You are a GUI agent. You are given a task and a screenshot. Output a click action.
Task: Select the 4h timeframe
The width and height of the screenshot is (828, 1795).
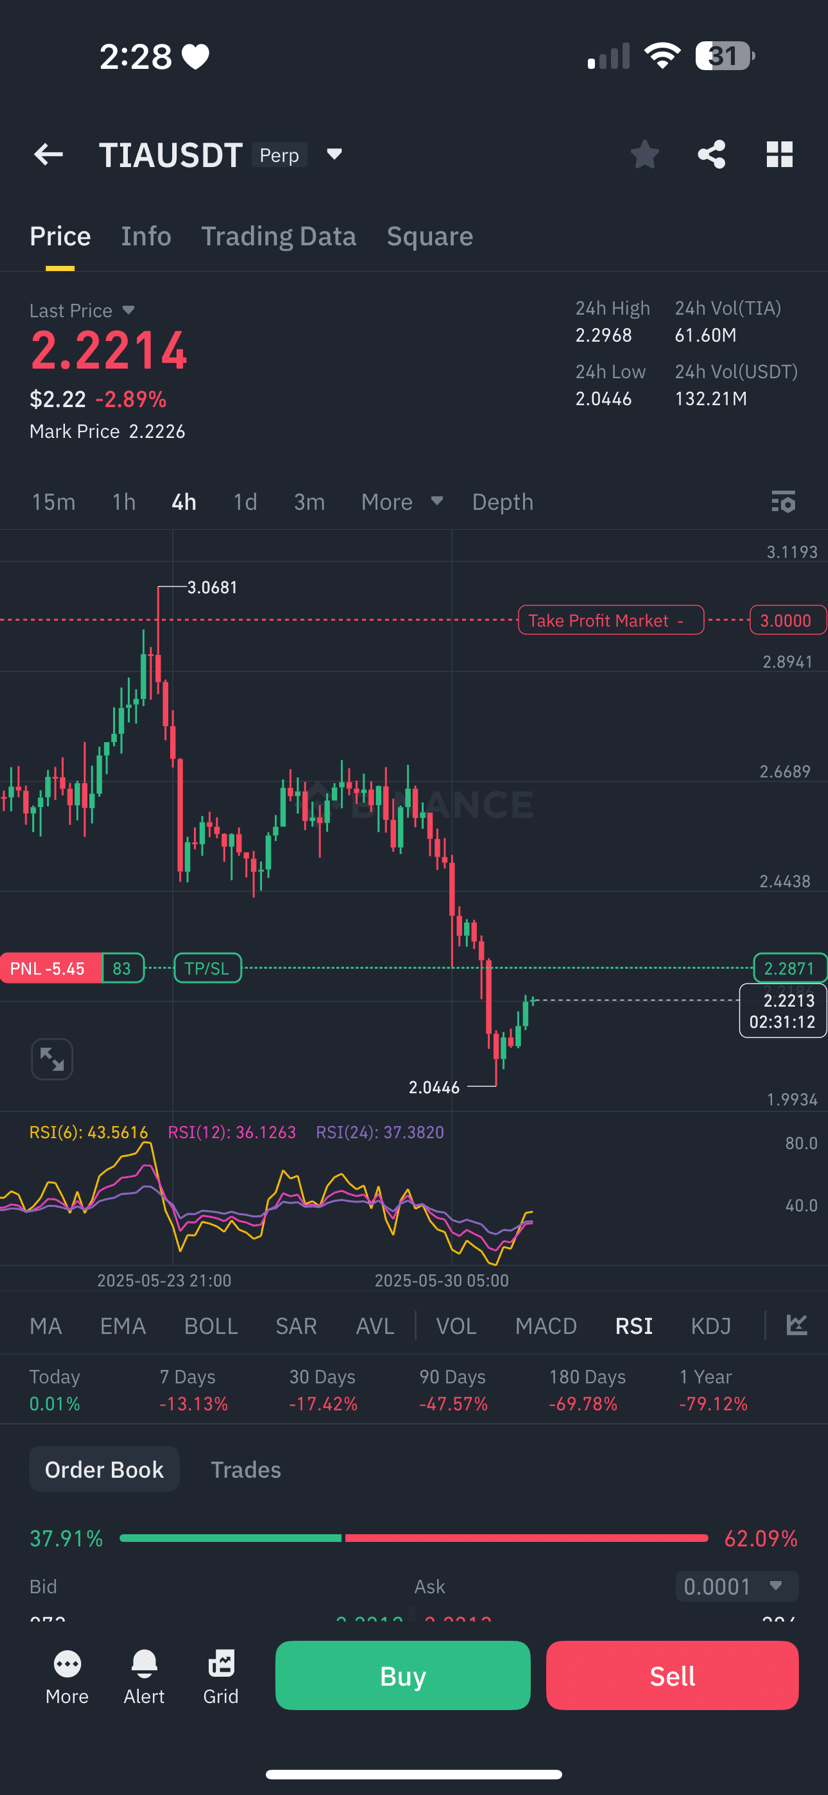click(184, 502)
